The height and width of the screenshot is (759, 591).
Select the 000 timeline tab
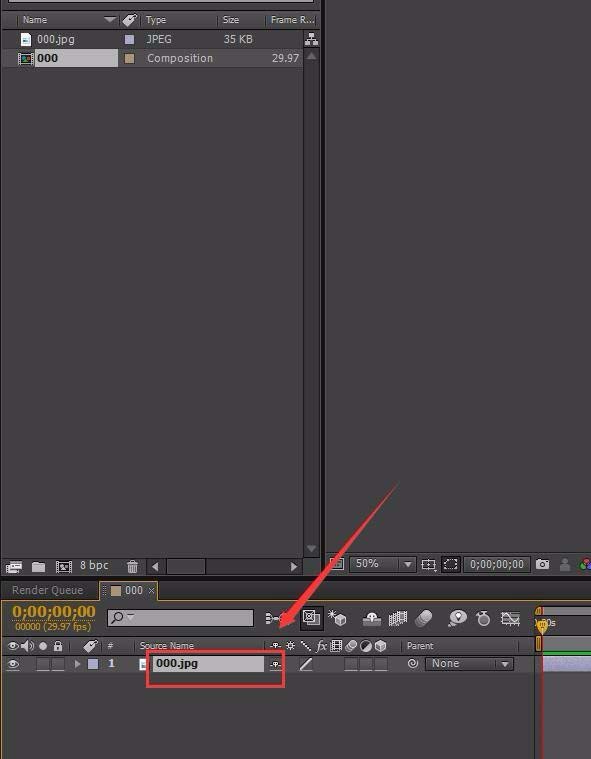click(128, 591)
